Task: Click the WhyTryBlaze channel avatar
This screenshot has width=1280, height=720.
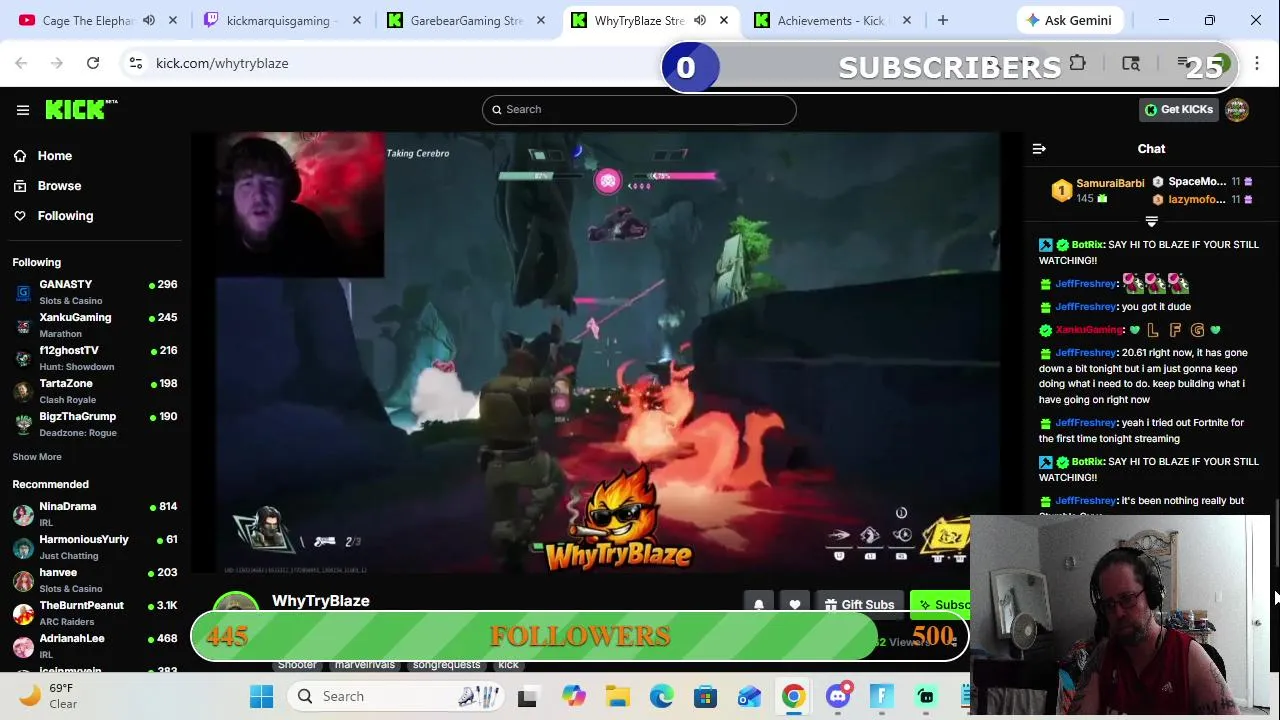Action: (x=236, y=604)
